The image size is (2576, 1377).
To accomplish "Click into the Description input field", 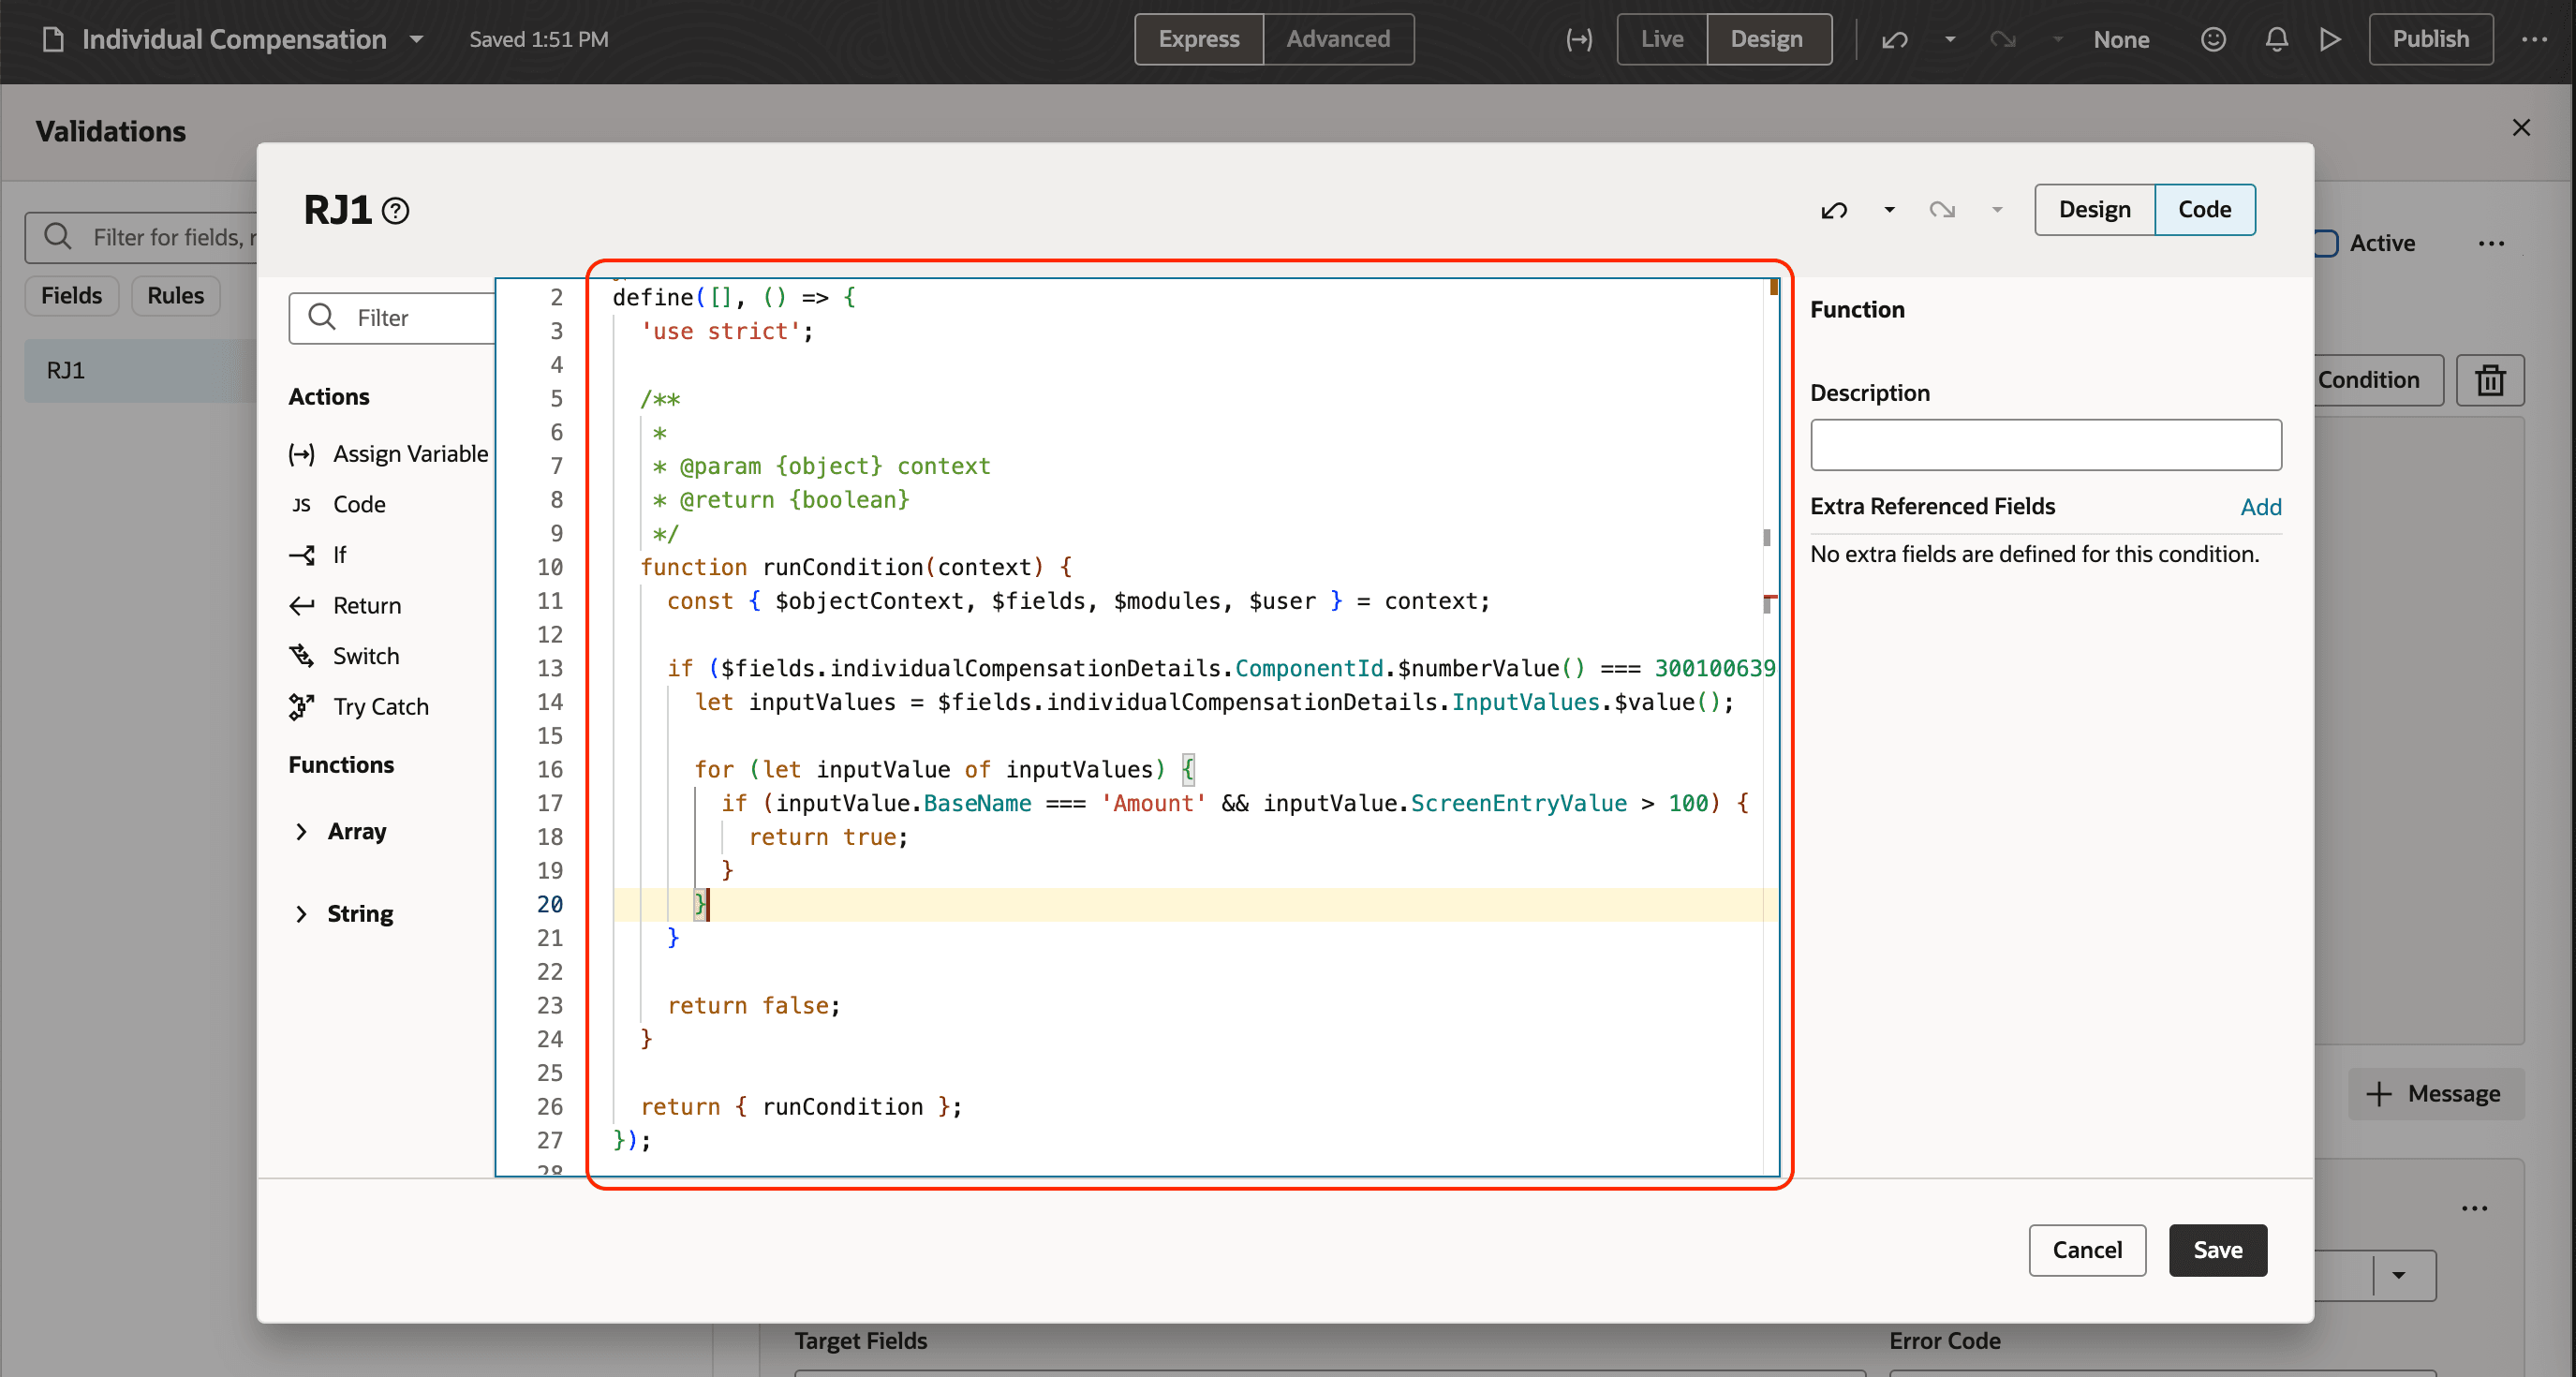I will click(x=2045, y=445).
